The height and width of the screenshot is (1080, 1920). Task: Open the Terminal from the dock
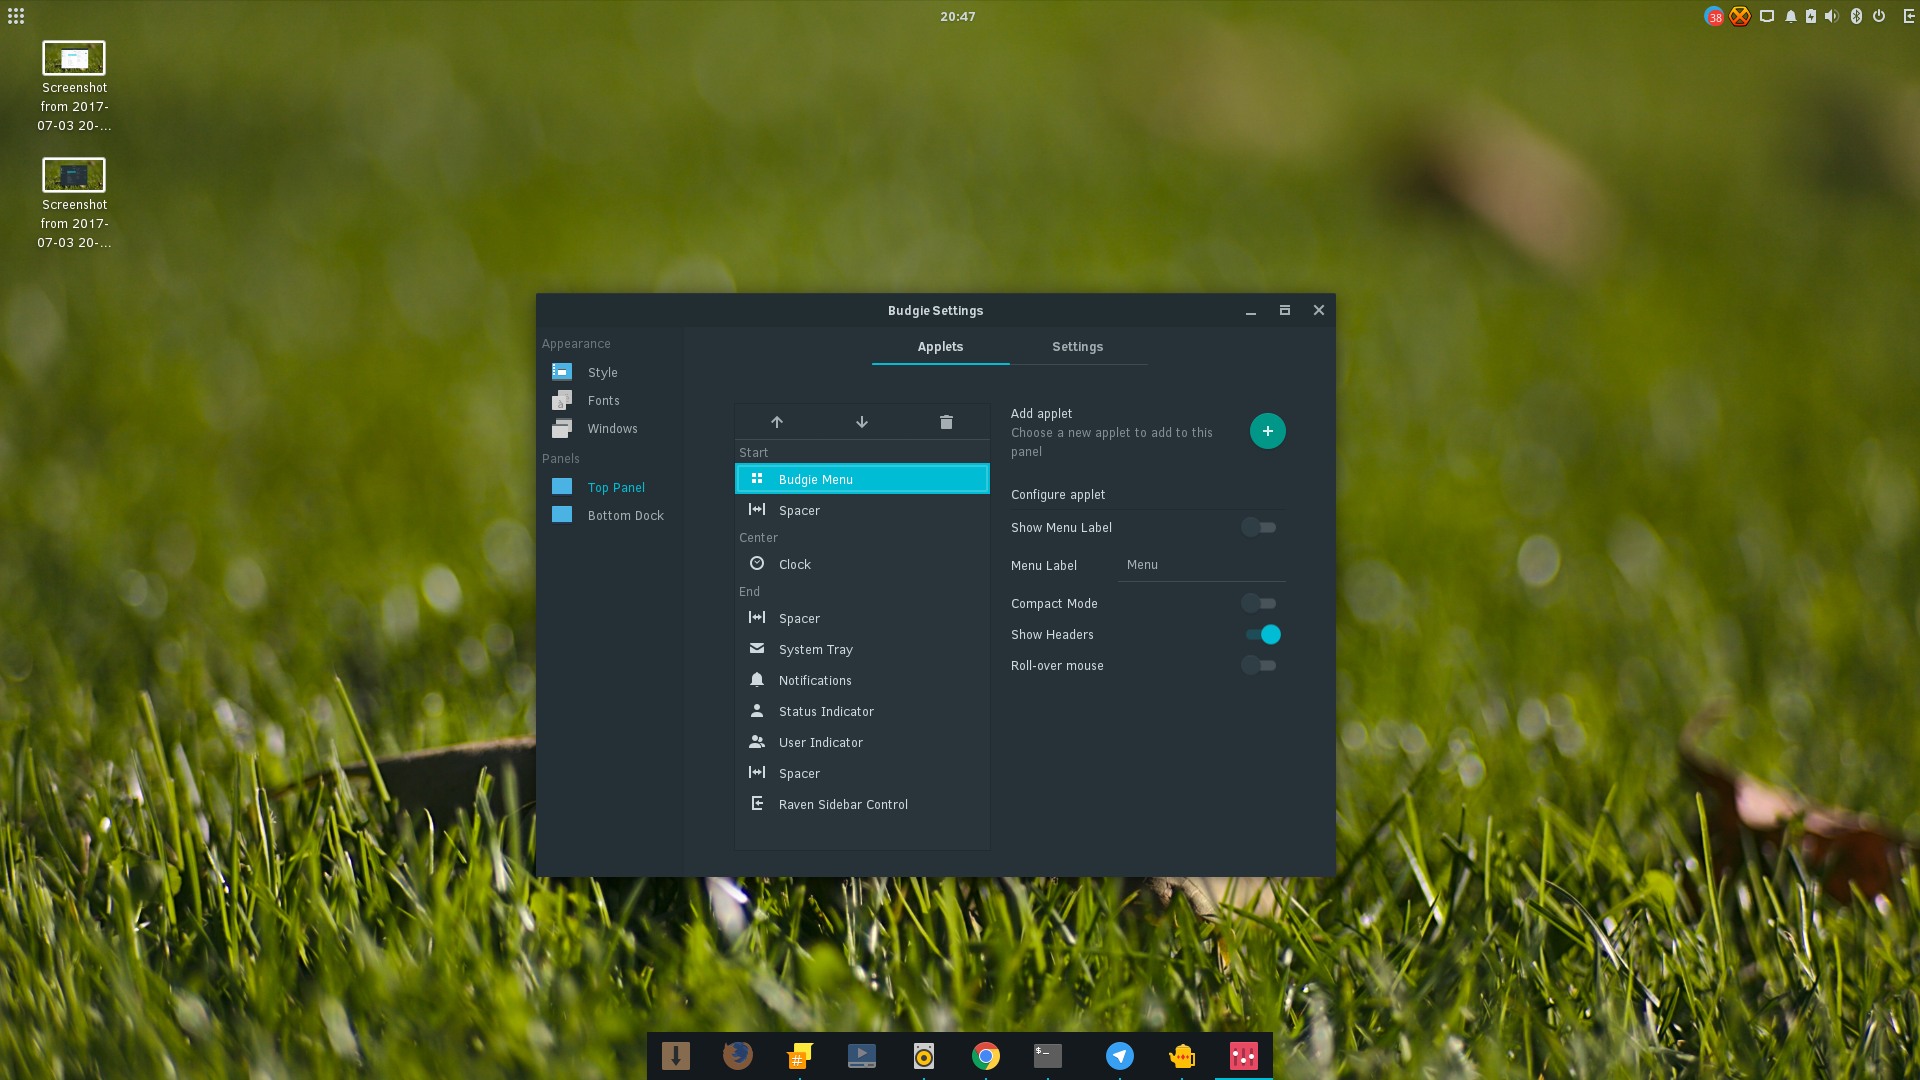(1048, 1056)
